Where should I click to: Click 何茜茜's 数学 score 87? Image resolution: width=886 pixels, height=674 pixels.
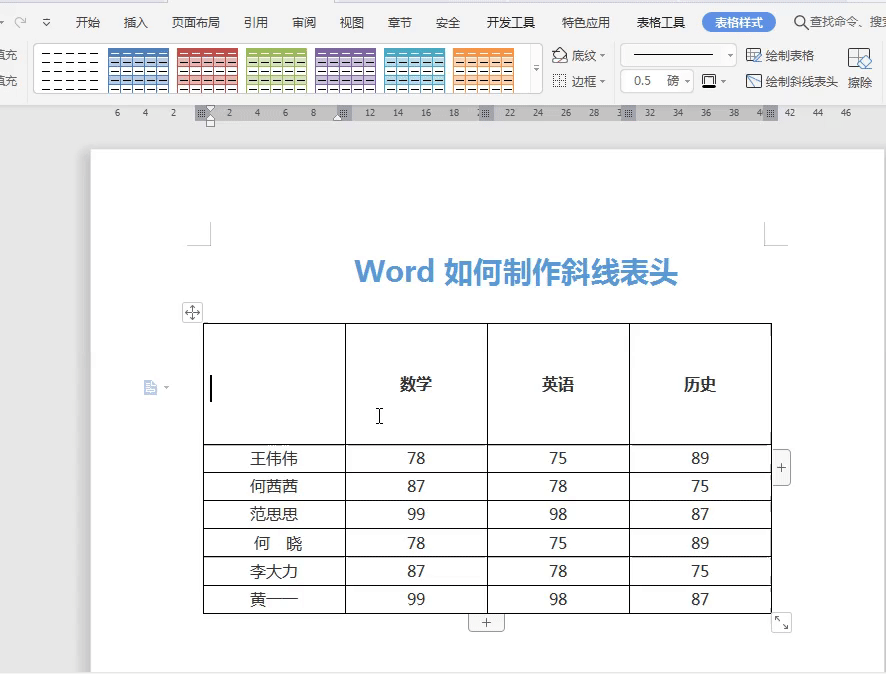tap(416, 486)
